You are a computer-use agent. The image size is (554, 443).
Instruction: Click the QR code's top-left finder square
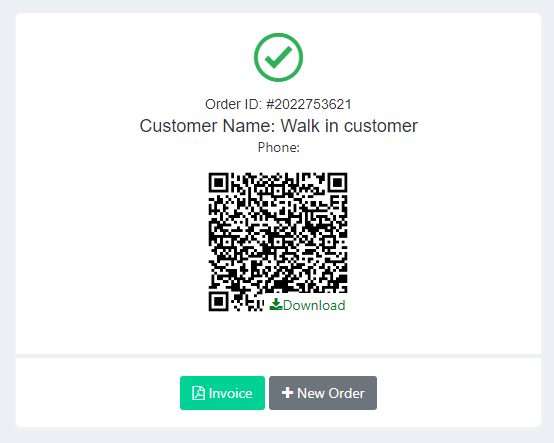tap(219, 183)
